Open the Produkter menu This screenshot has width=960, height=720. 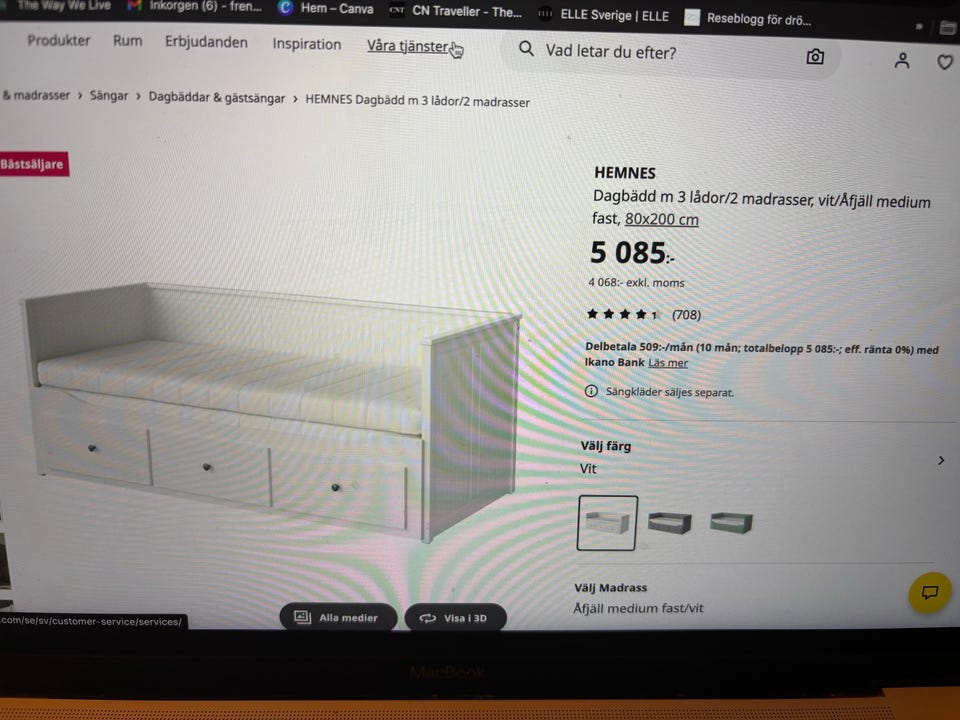pos(59,40)
